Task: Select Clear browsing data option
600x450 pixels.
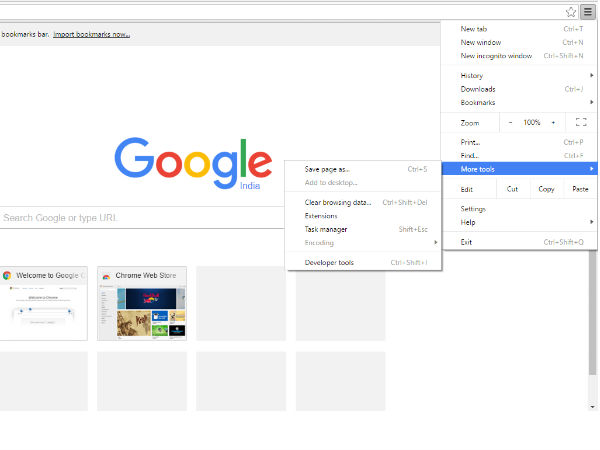Action: pos(338,202)
